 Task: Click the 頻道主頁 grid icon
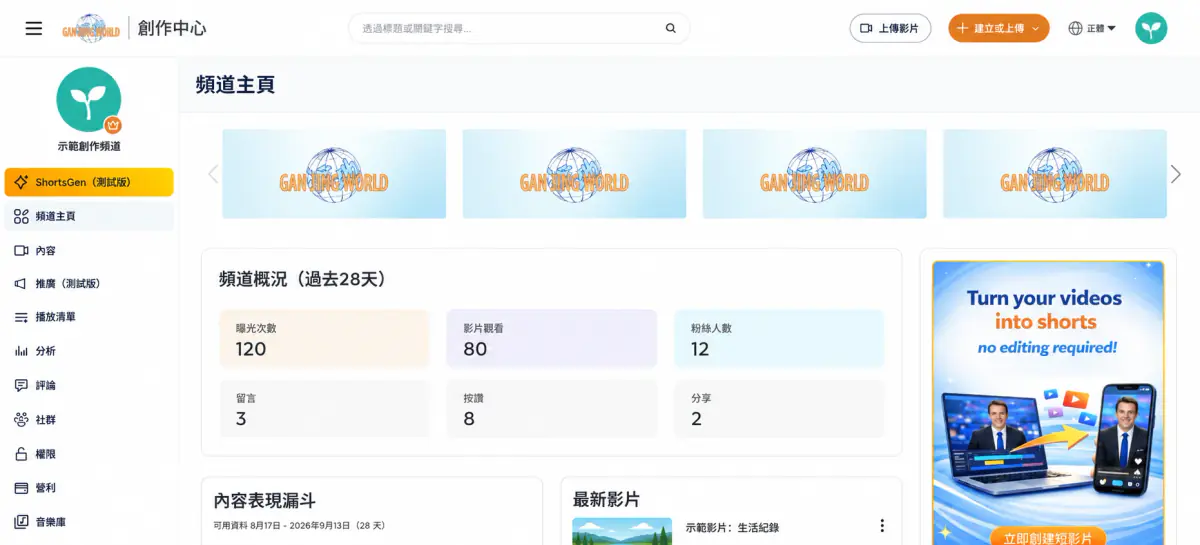21,216
